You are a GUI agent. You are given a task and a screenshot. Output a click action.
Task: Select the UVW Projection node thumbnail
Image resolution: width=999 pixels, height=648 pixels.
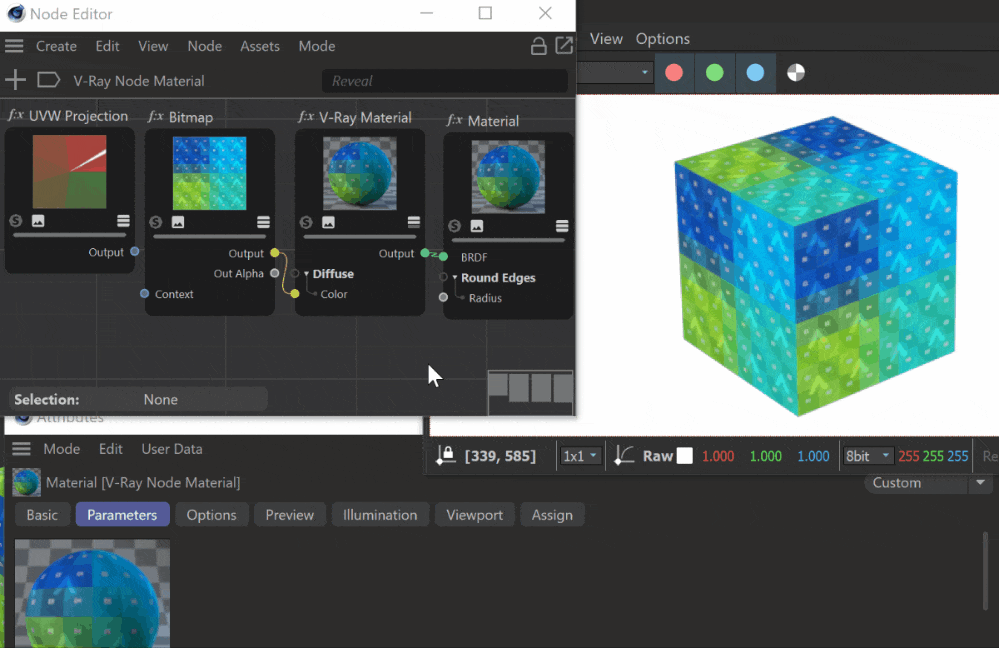tap(69, 171)
